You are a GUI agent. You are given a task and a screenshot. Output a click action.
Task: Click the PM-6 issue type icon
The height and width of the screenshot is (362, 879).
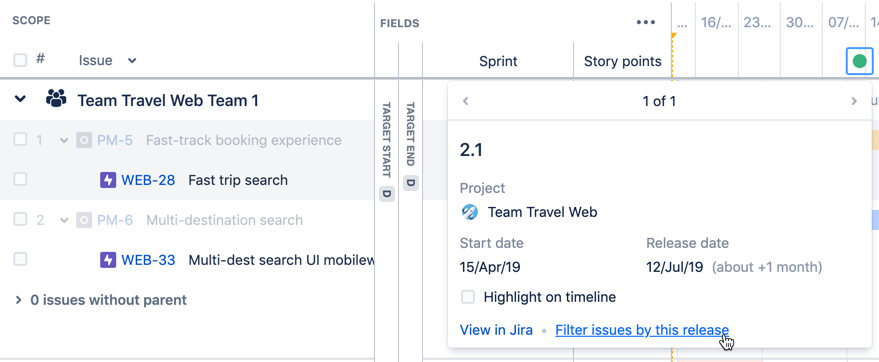click(84, 220)
